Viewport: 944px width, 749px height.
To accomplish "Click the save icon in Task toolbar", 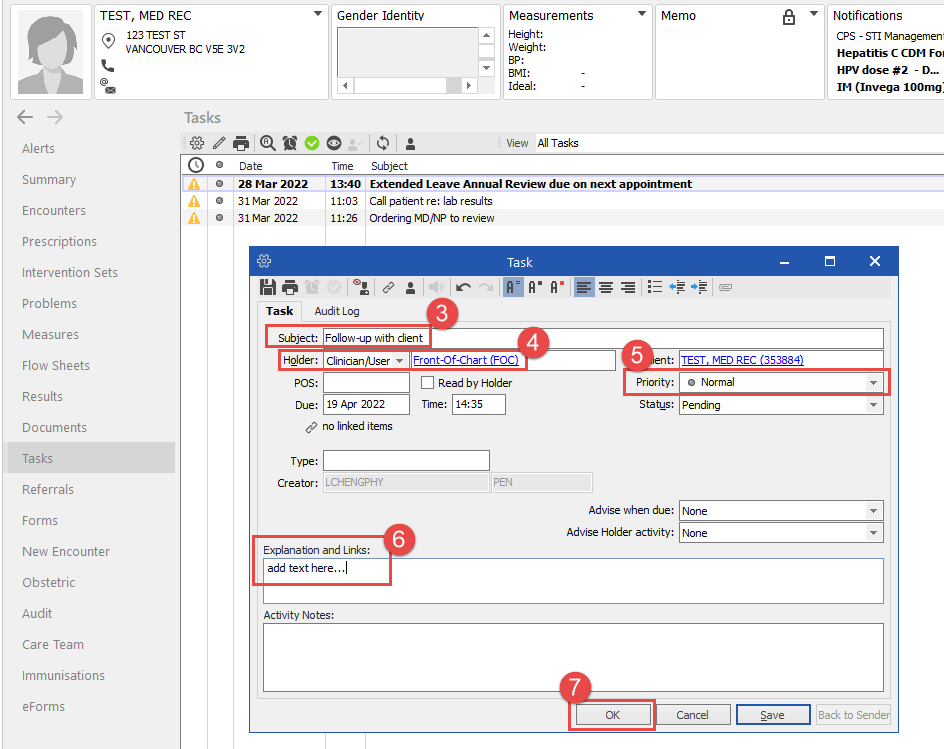I will (266, 287).
